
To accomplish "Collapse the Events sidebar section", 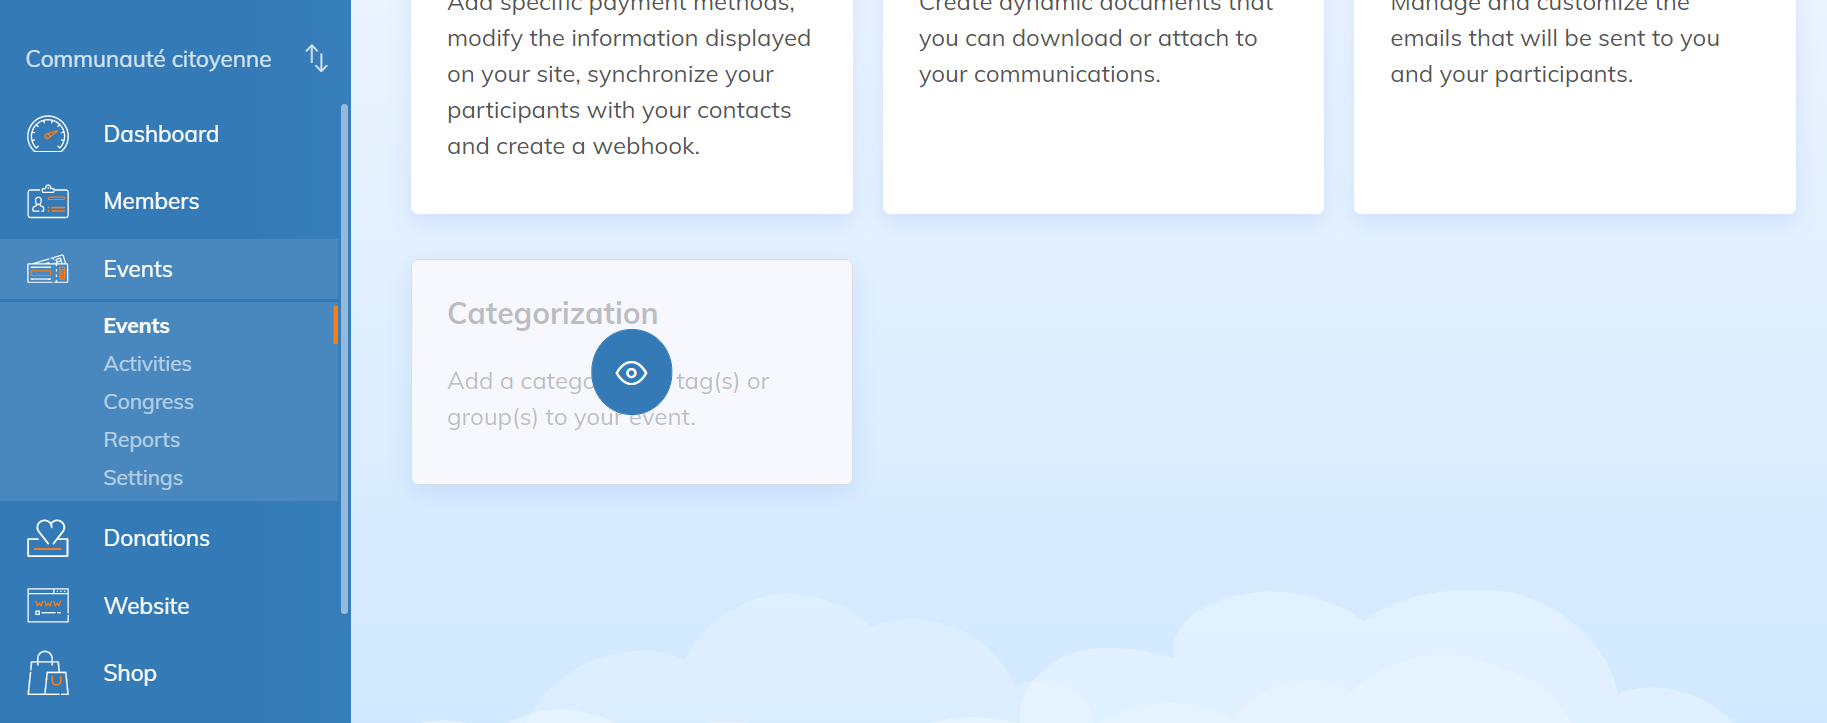I will point(138,269).
